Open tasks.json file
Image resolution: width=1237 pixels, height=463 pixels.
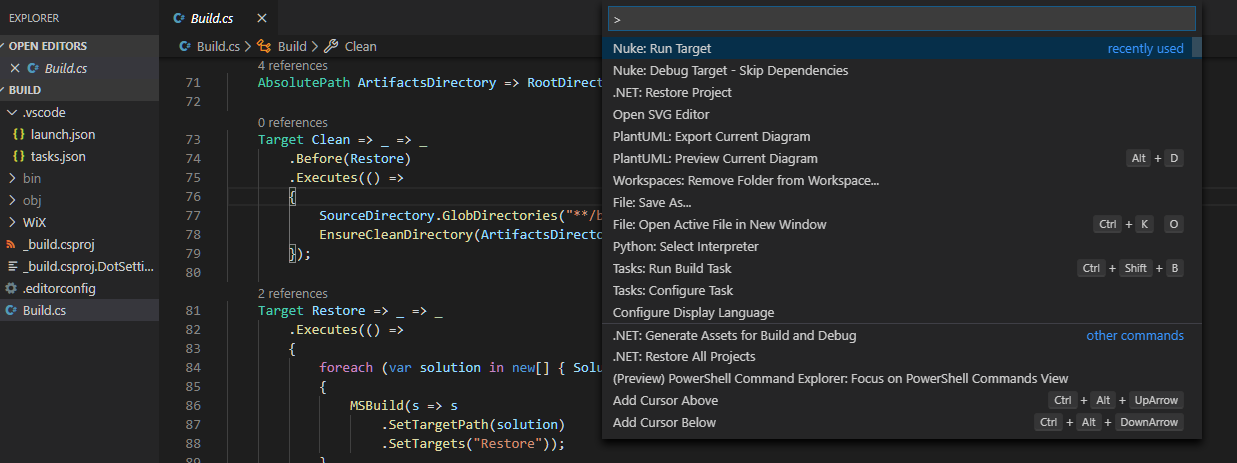[x=58, y=156]
